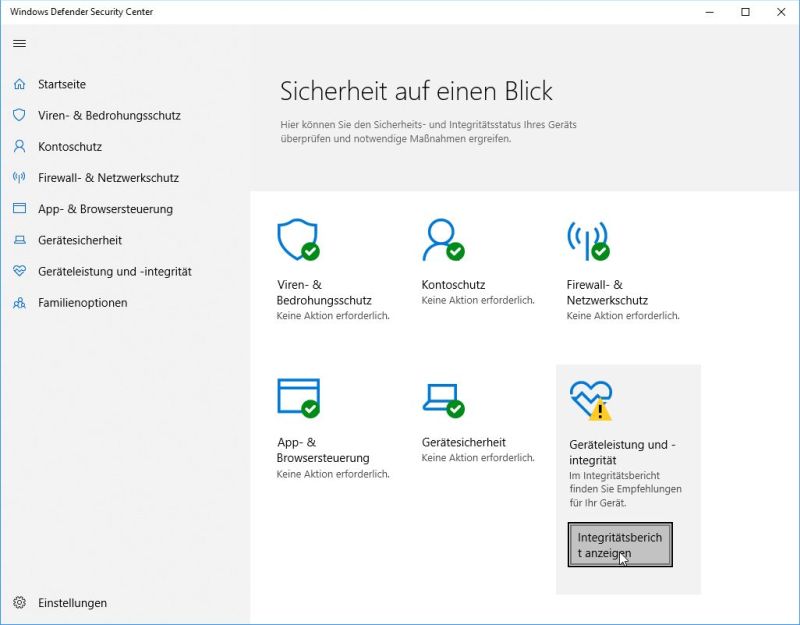Click 'Keine Aktion erforderlich.' under Firewall- & Netzwerkschutz
This screenshot has width=800, height=625.
(x=623, y=316)
